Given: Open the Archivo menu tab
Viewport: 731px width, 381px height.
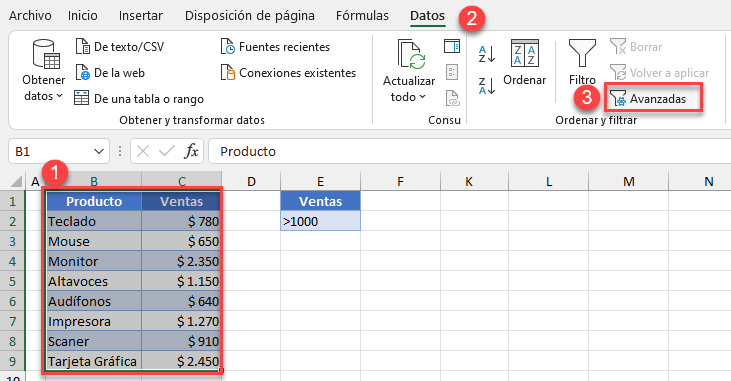Looking at the screenshot, I should (x=30, y=16).
